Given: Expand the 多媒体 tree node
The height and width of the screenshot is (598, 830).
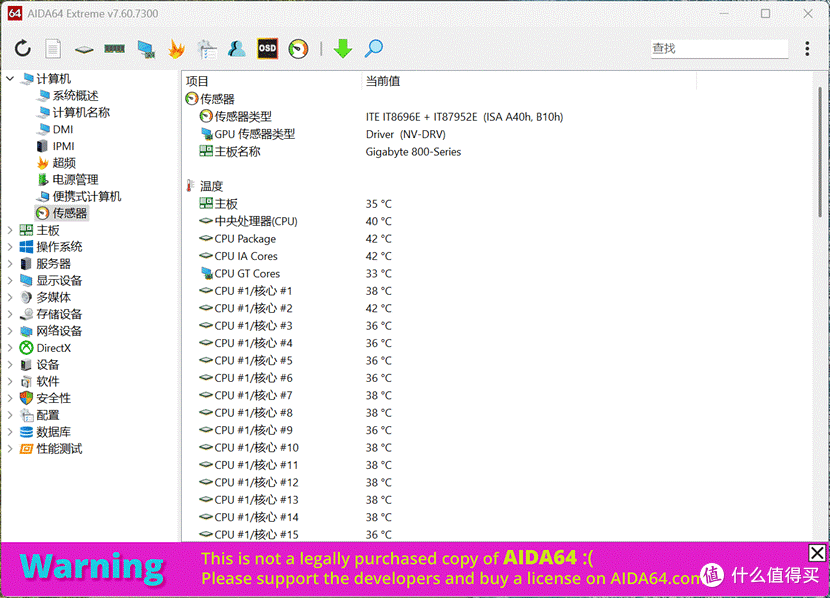Looking at the screenshot, I should point(10,297).
